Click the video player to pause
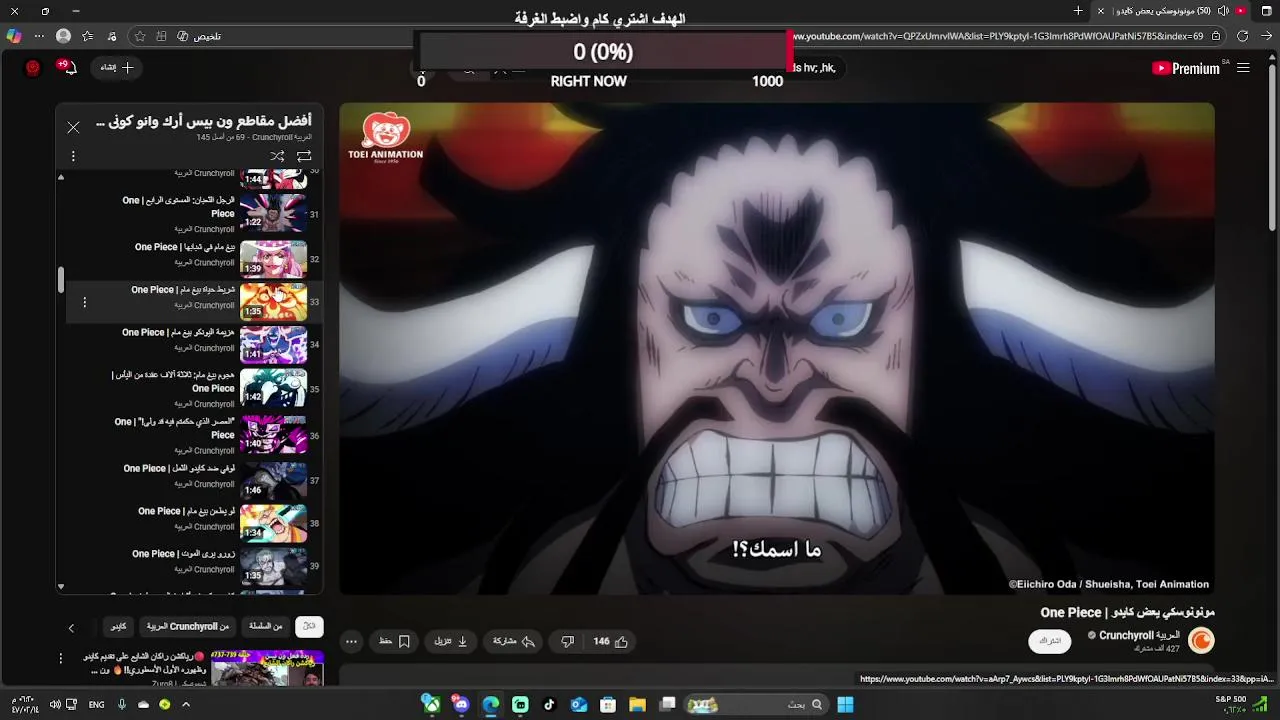1280x720 pixels. [x=777, y=348]
